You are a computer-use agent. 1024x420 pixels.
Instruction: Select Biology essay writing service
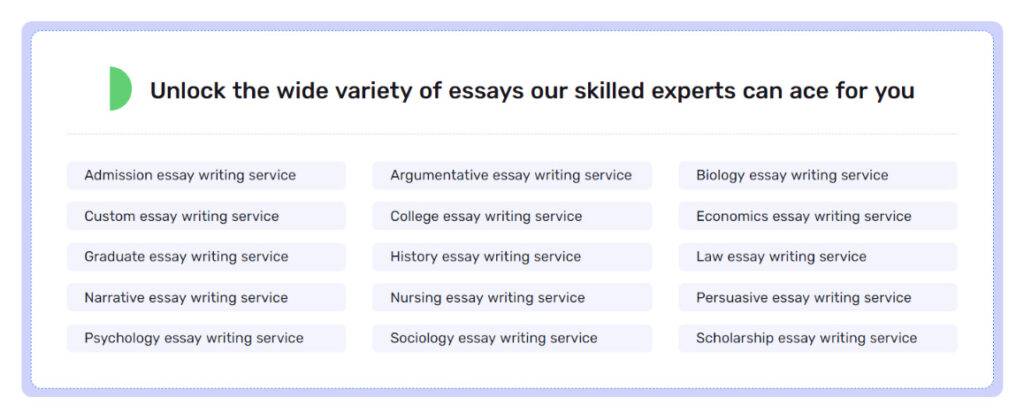(x=818, y=175)
